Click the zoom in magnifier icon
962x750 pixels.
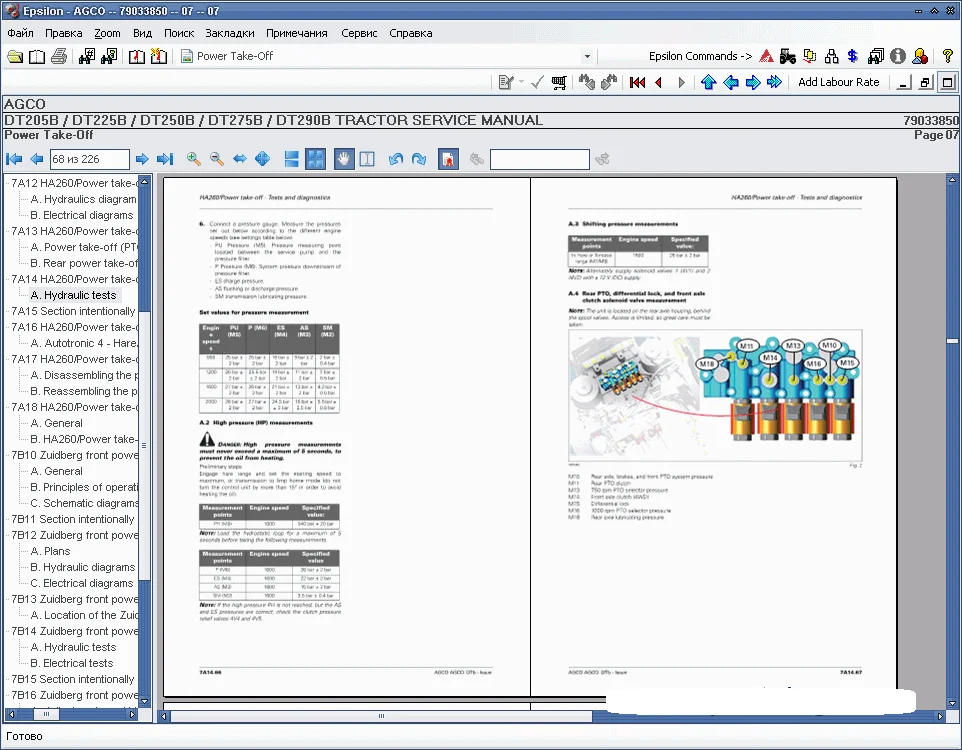point(193,159)
